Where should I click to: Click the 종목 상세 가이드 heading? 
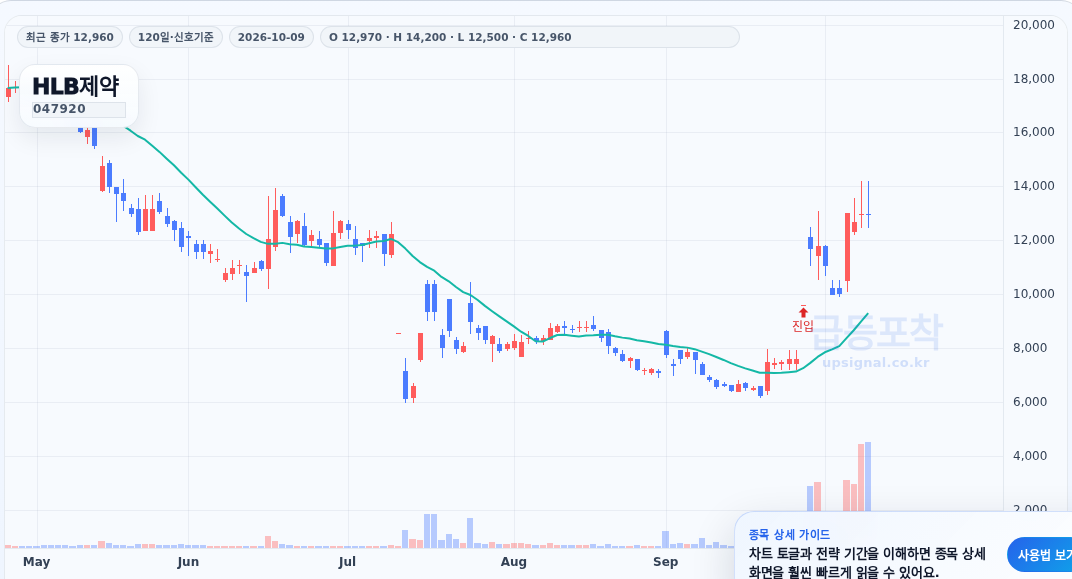pos(789,535)
